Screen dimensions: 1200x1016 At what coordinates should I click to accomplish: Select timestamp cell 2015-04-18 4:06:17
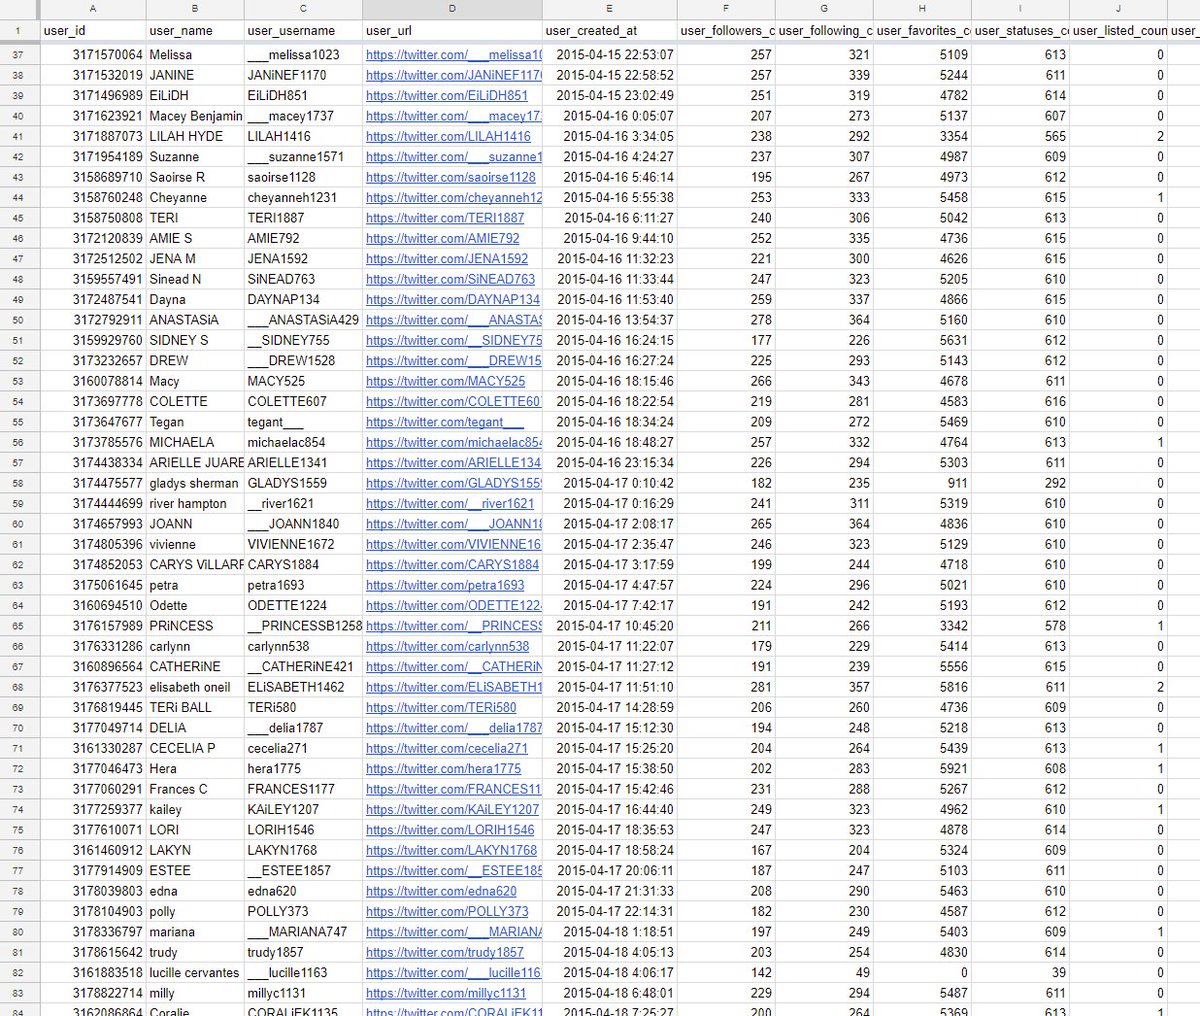click(609, 973)
